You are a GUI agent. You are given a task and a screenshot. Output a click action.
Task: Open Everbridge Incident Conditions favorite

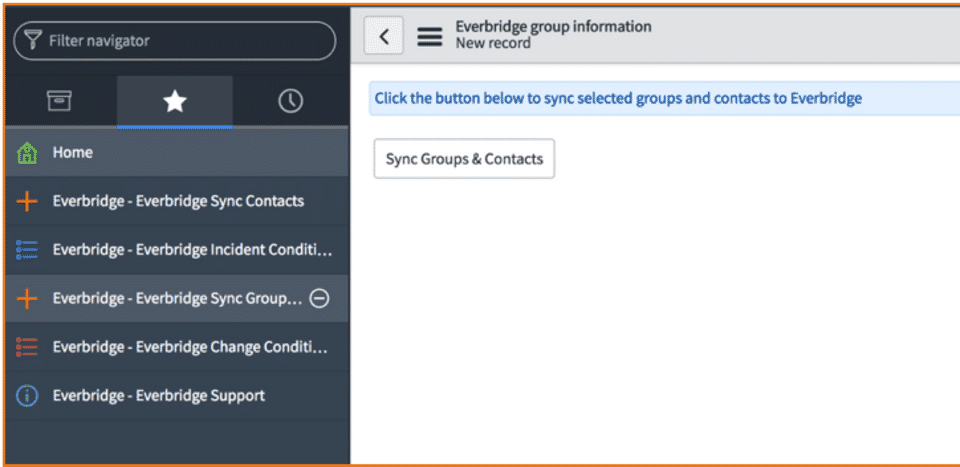[x=177, y=250]
